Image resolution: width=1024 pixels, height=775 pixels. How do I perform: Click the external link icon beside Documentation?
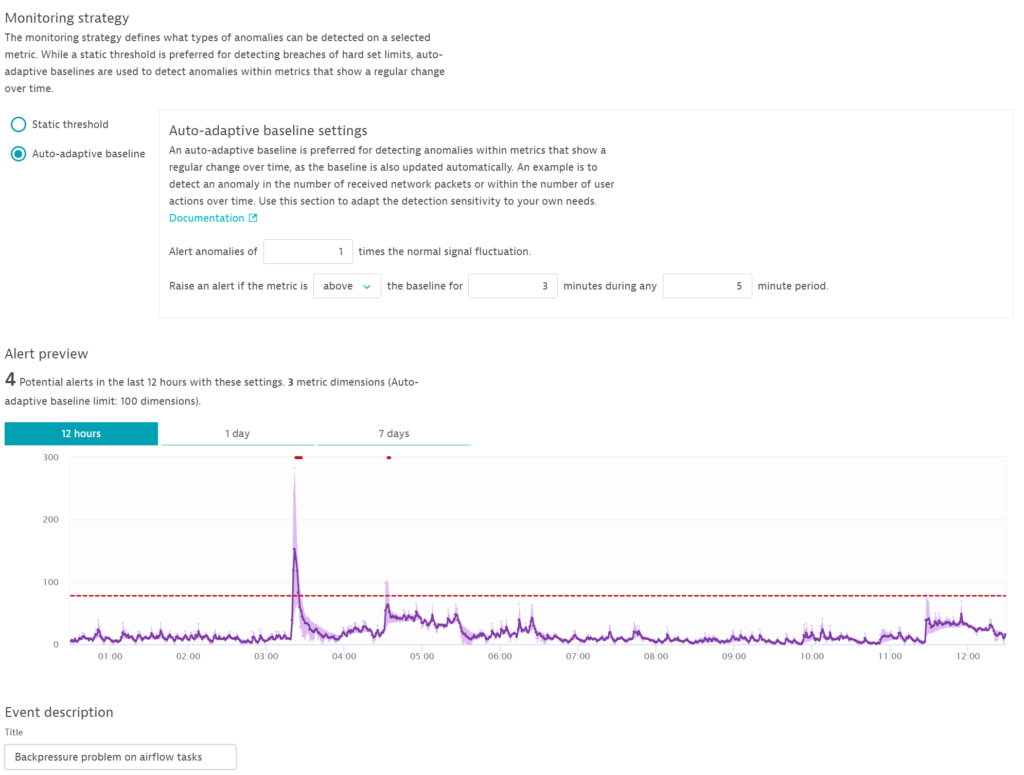(253, 218)
